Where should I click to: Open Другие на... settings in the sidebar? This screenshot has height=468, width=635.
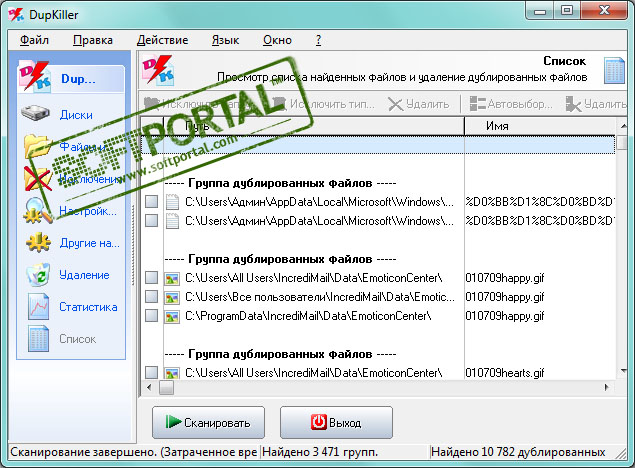coord(71,243)
